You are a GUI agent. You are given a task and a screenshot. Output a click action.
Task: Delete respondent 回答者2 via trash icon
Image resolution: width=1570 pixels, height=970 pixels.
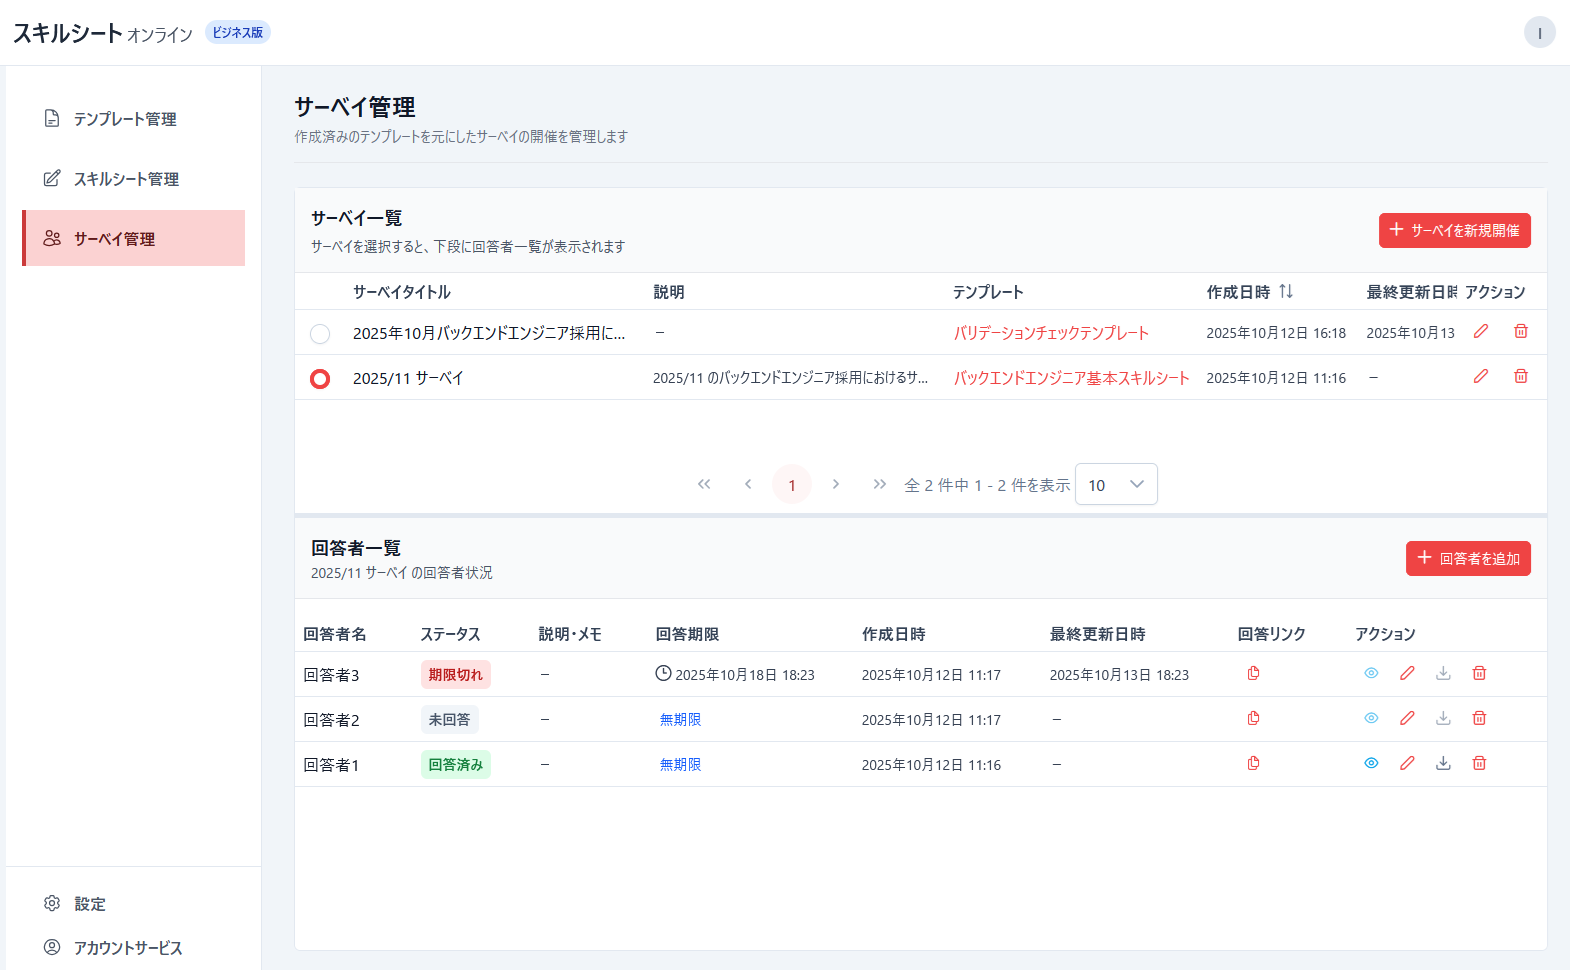[1479, 718]
